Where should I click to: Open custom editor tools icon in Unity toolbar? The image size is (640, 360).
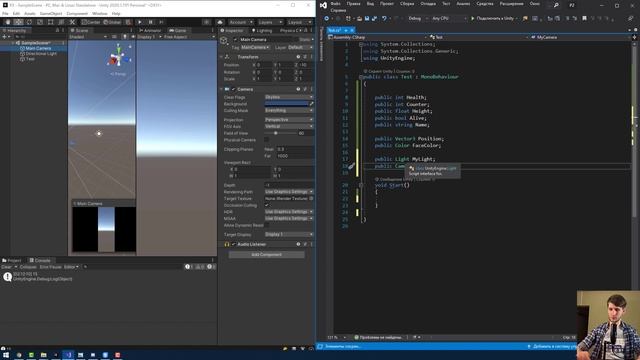[x=72, y=22]
